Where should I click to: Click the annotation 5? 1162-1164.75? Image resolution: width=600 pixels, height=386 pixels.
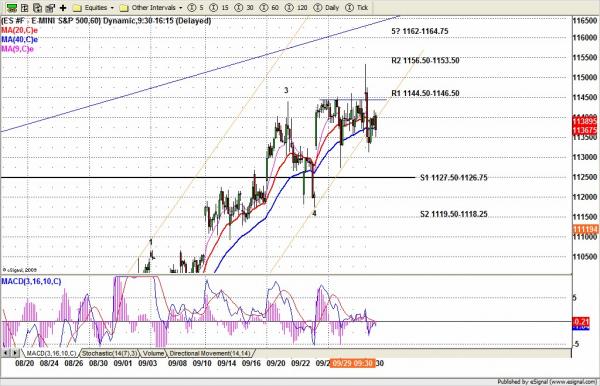[x=420, y=31]
